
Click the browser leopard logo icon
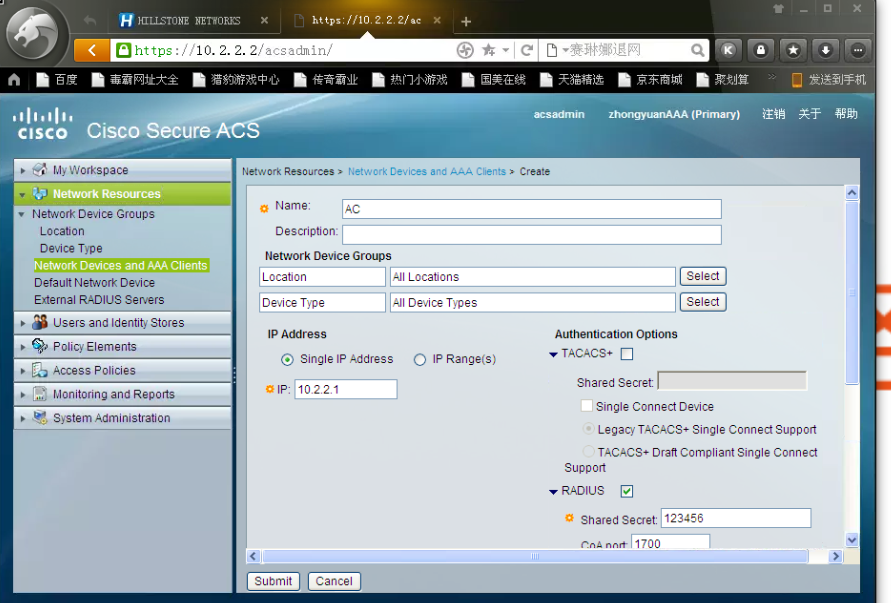click(33, 33)
